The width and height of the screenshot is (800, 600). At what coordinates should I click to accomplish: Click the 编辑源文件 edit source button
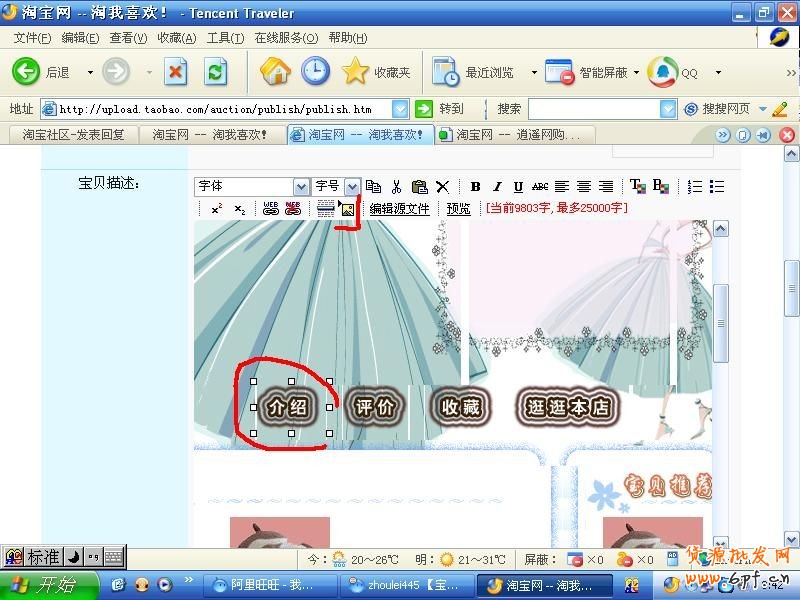pos(399,209)
